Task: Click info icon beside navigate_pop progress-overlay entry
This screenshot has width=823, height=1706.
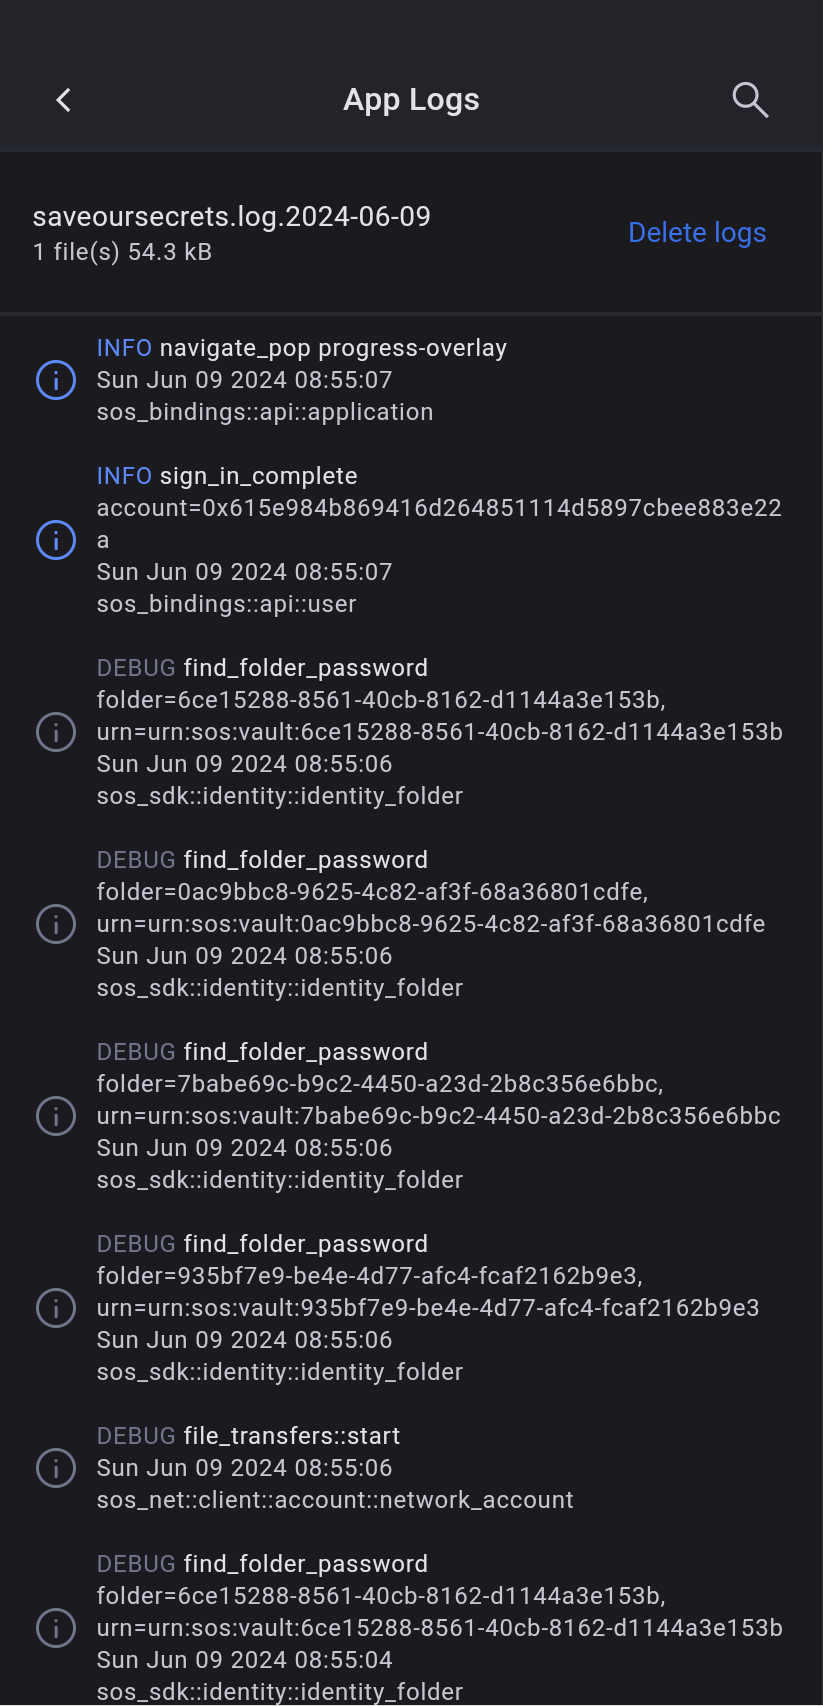Action: (56, 380)
